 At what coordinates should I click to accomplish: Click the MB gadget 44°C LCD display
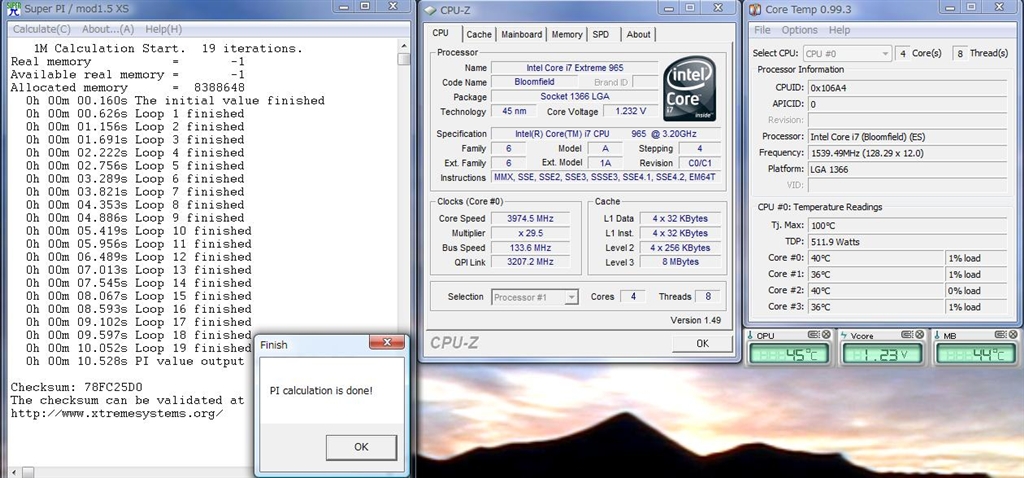(976, 354)
